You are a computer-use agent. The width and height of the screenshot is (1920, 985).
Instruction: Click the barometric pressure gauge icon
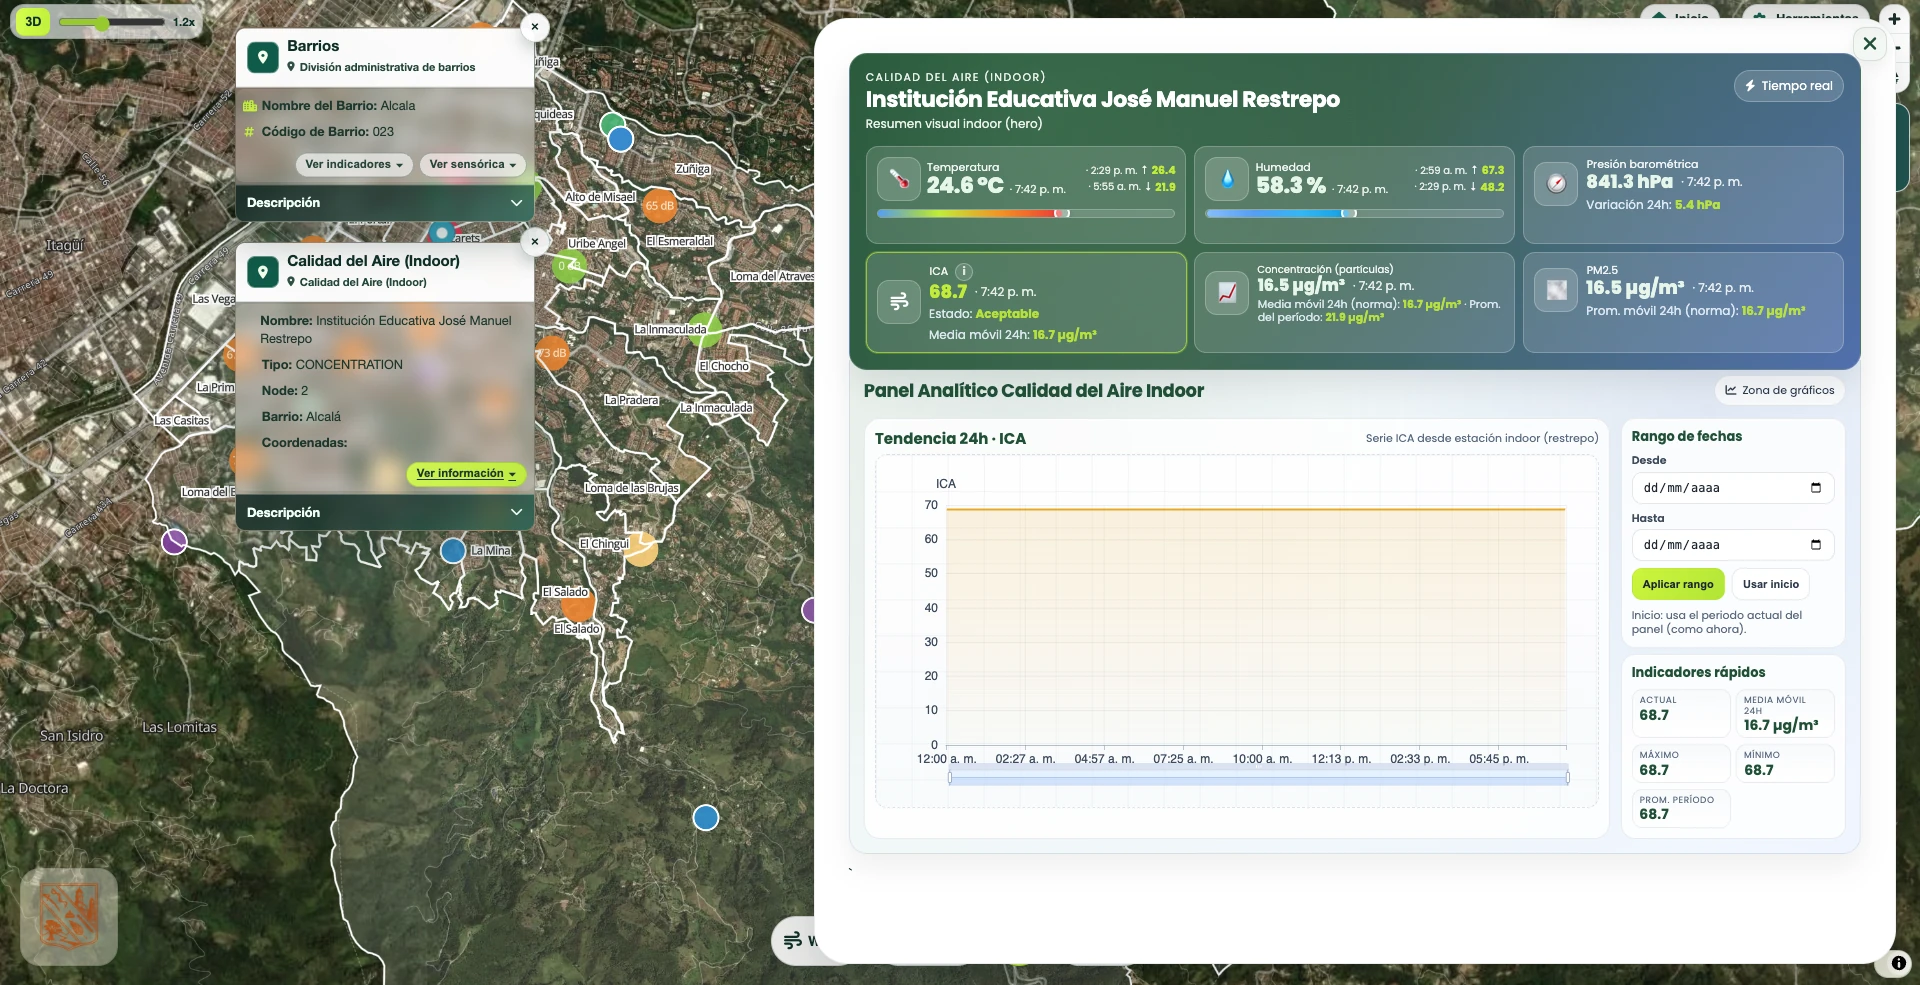pyautogui.click(x=1556, y=183)
